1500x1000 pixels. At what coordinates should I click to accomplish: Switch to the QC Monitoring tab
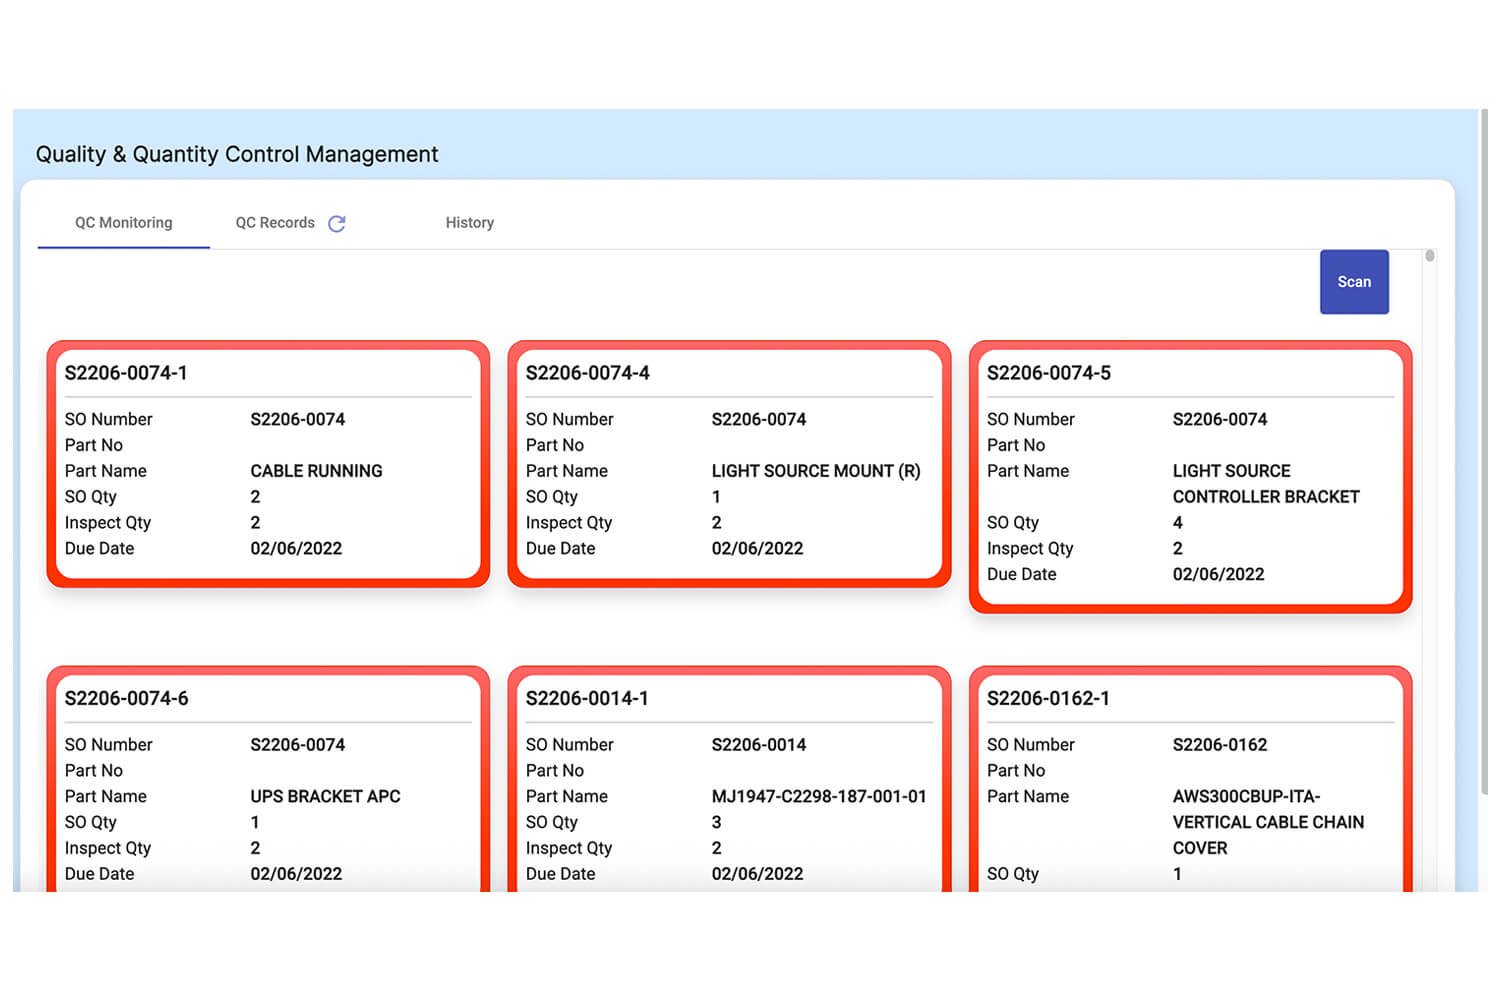coord(123,223)
